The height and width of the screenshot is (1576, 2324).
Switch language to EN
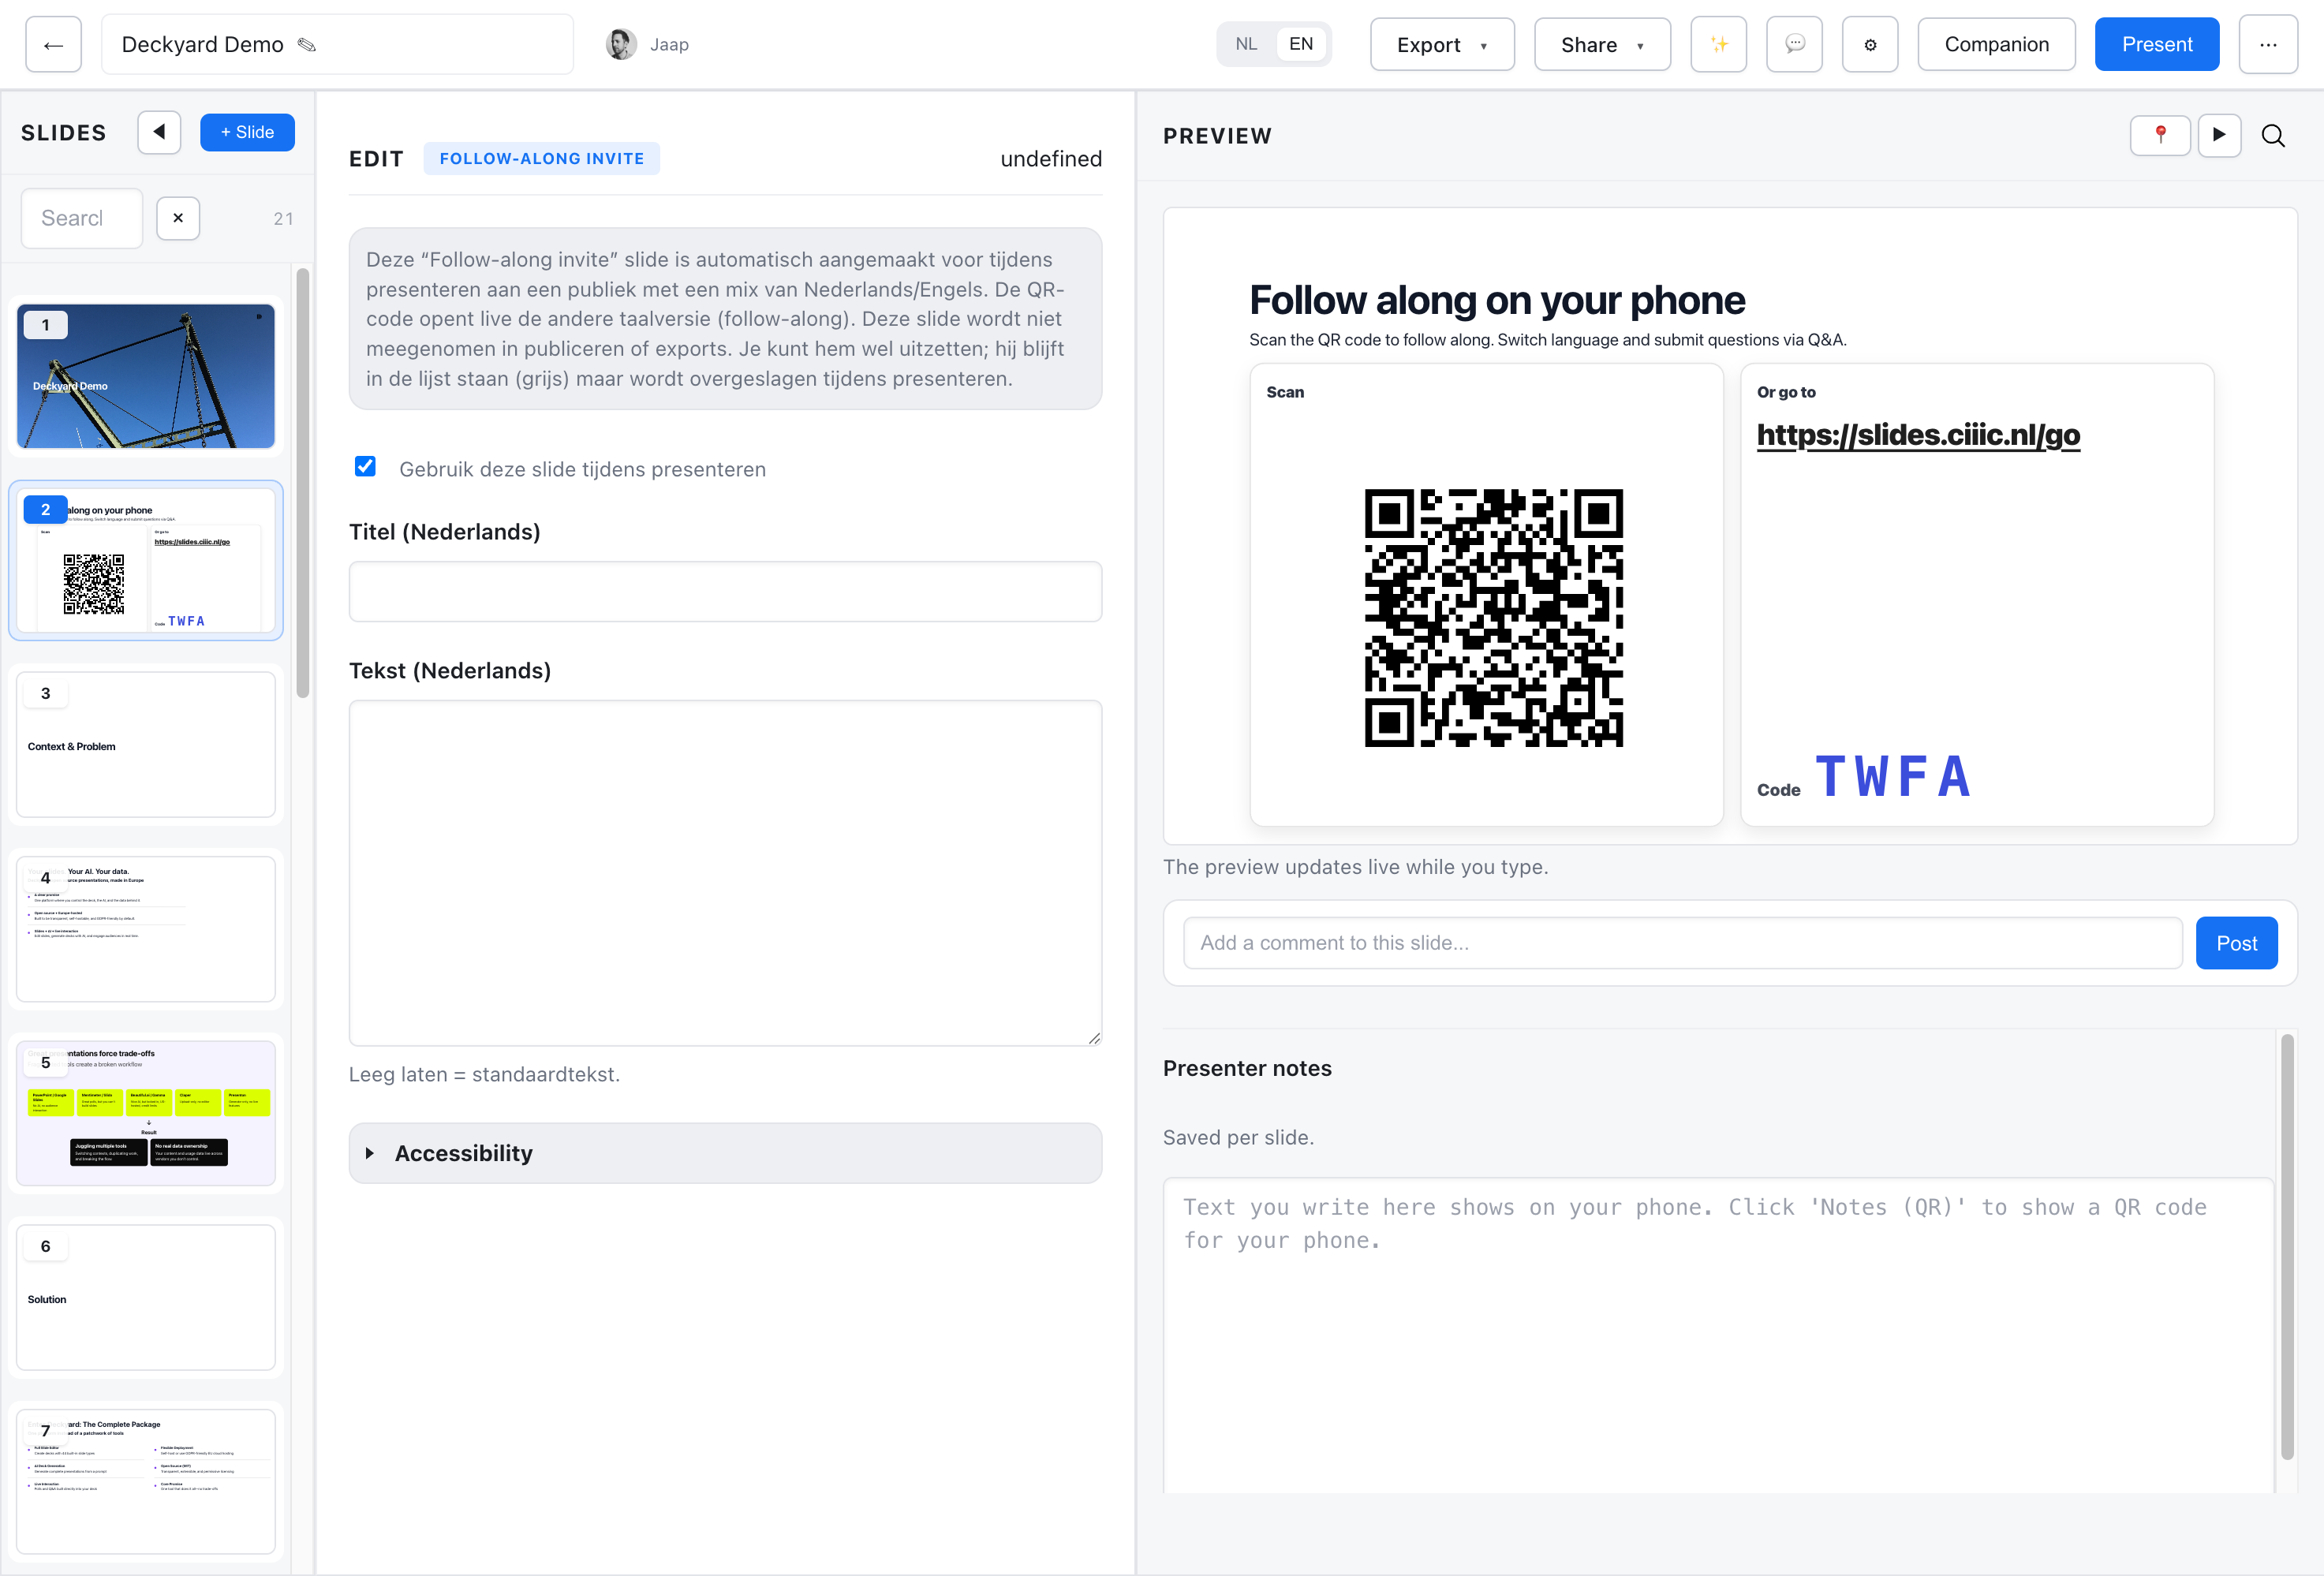(1300, 44)
